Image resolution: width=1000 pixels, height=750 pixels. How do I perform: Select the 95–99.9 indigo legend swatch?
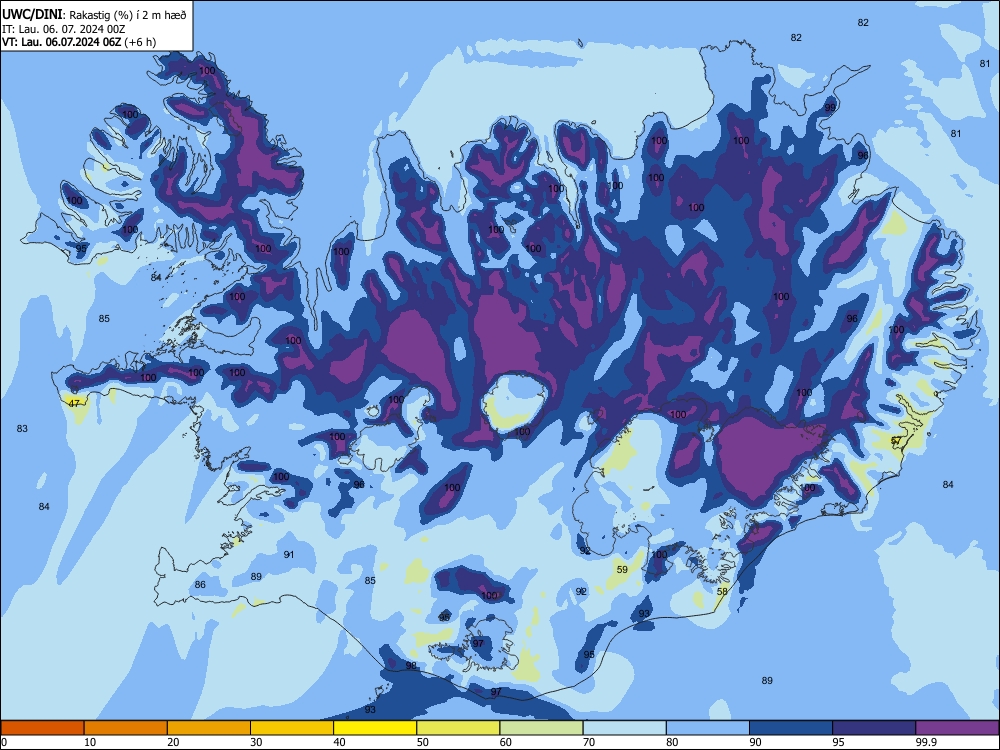click(874, 728)
